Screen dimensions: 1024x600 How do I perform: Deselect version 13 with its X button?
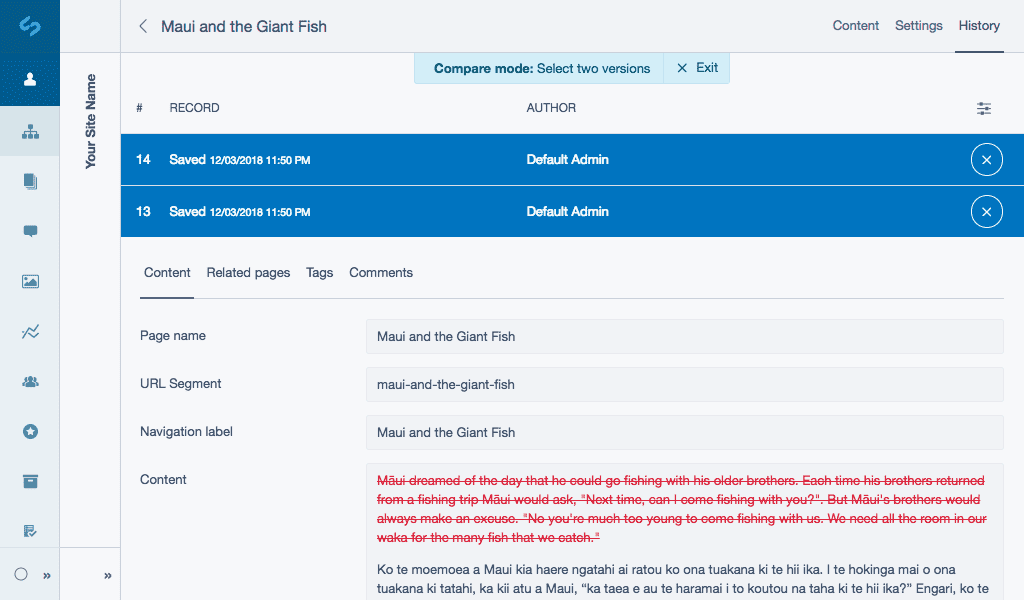[x=986, y=212]
